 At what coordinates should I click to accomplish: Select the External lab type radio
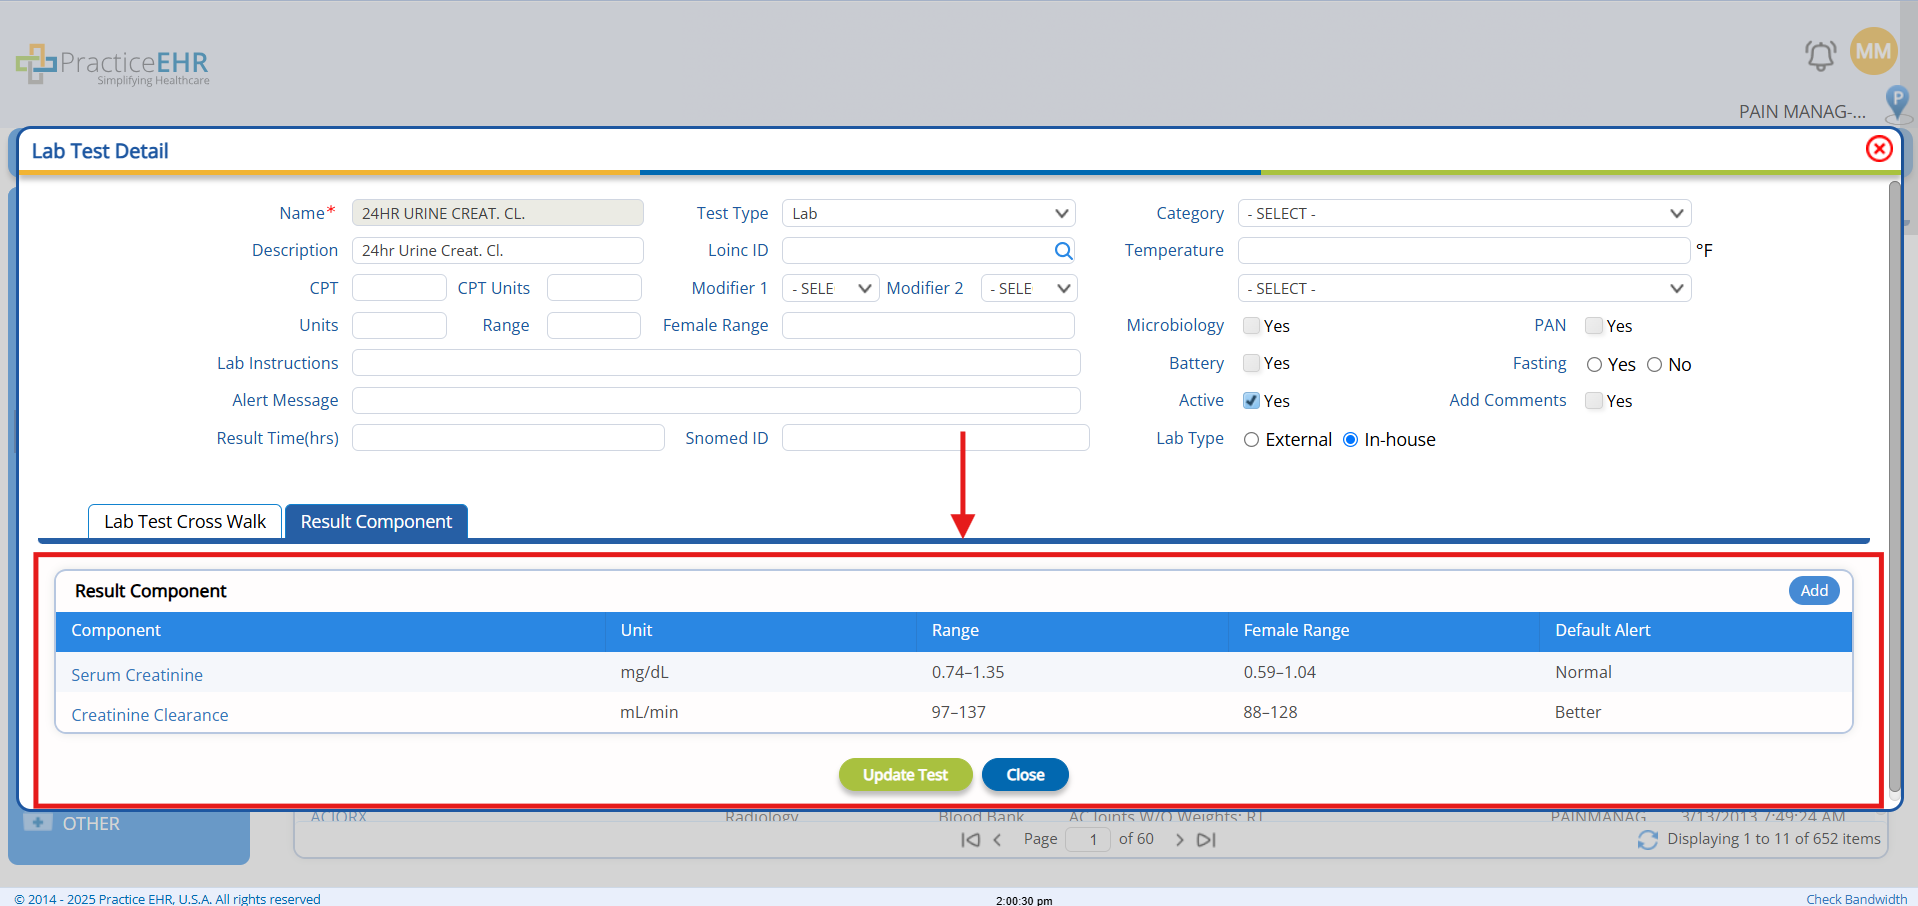pos(1251,440)
